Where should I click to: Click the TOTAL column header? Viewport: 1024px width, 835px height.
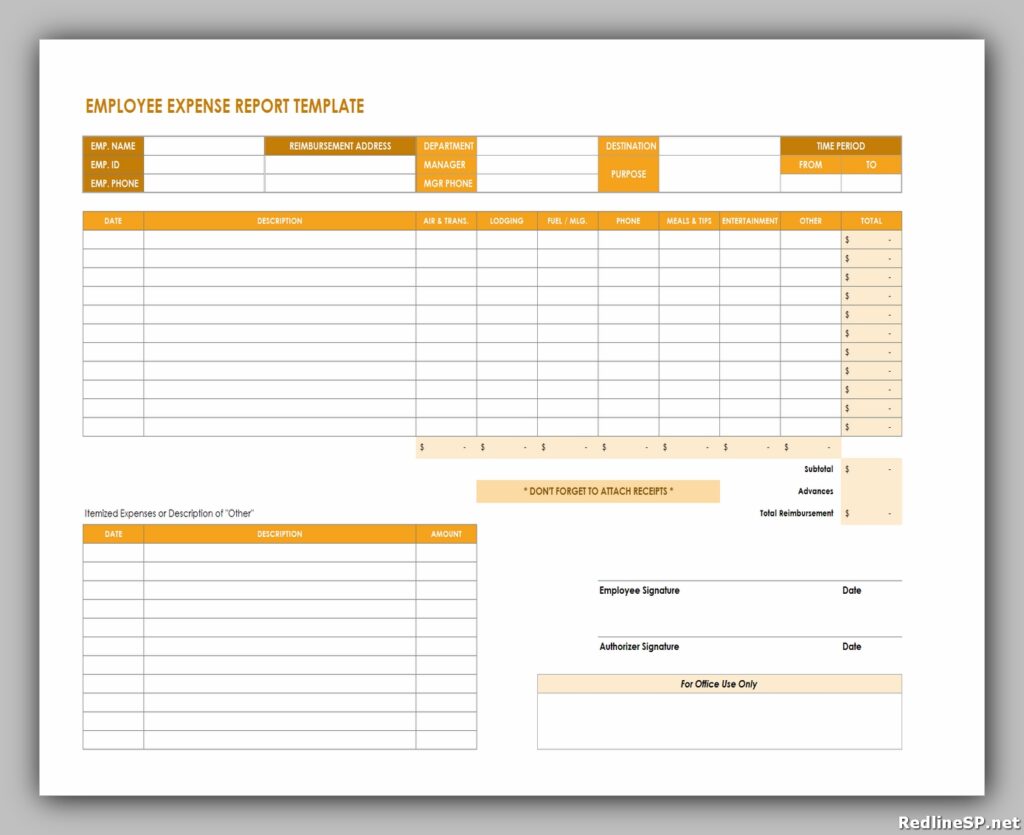coord(871,221)
